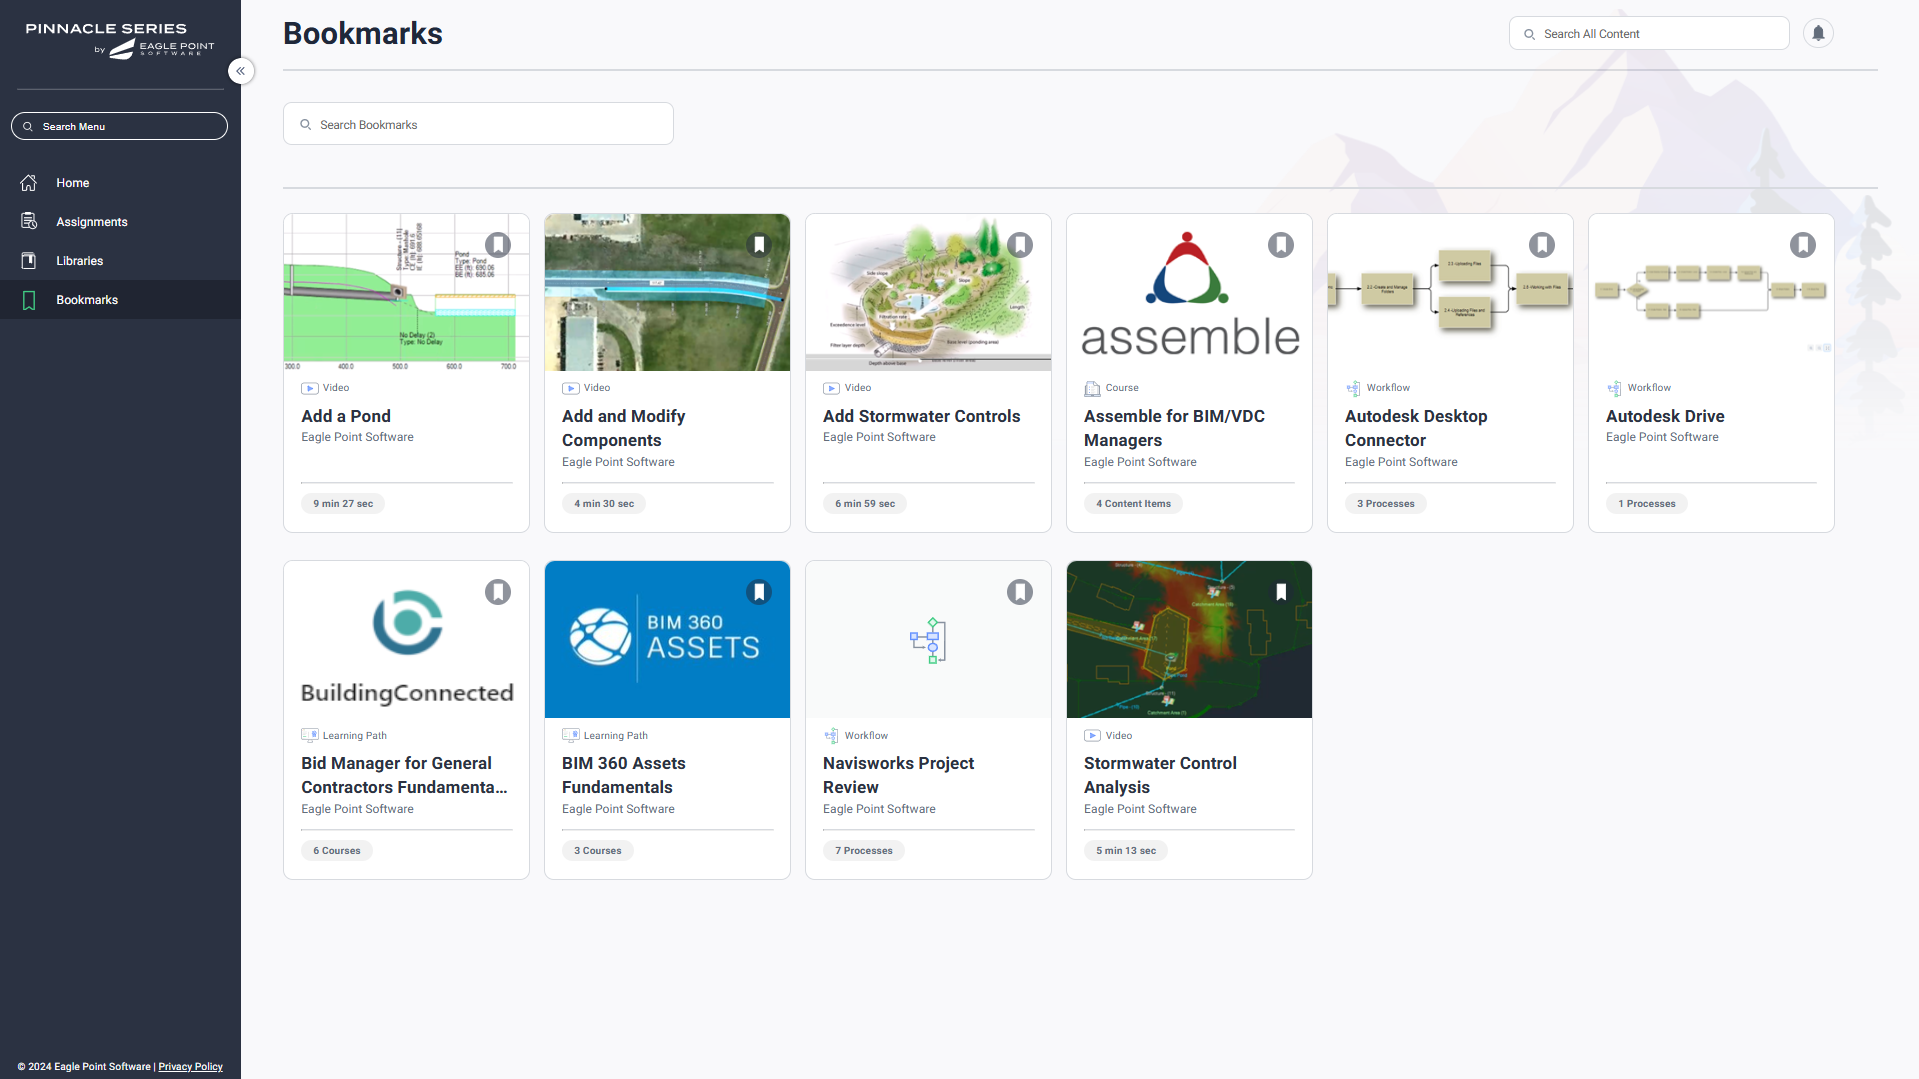This screenshot has width=1919, height=1079.
Task: Click the Libraries icon in sidebar
Action: 29,261
